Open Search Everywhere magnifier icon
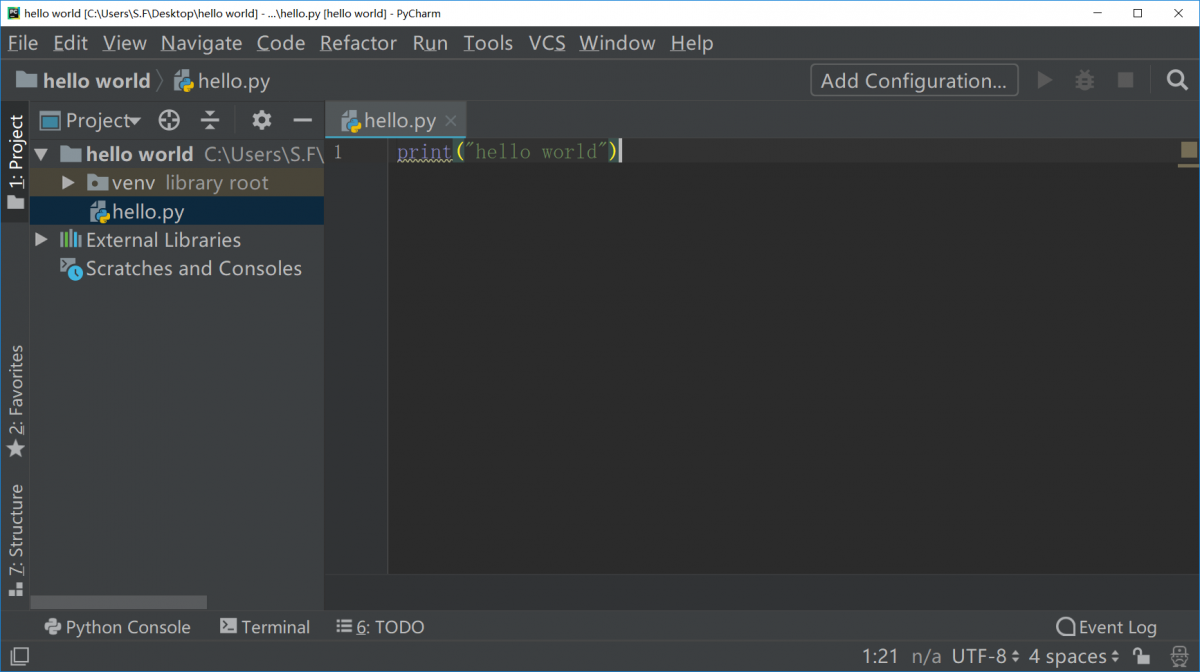 click(x=1177, y=80)
